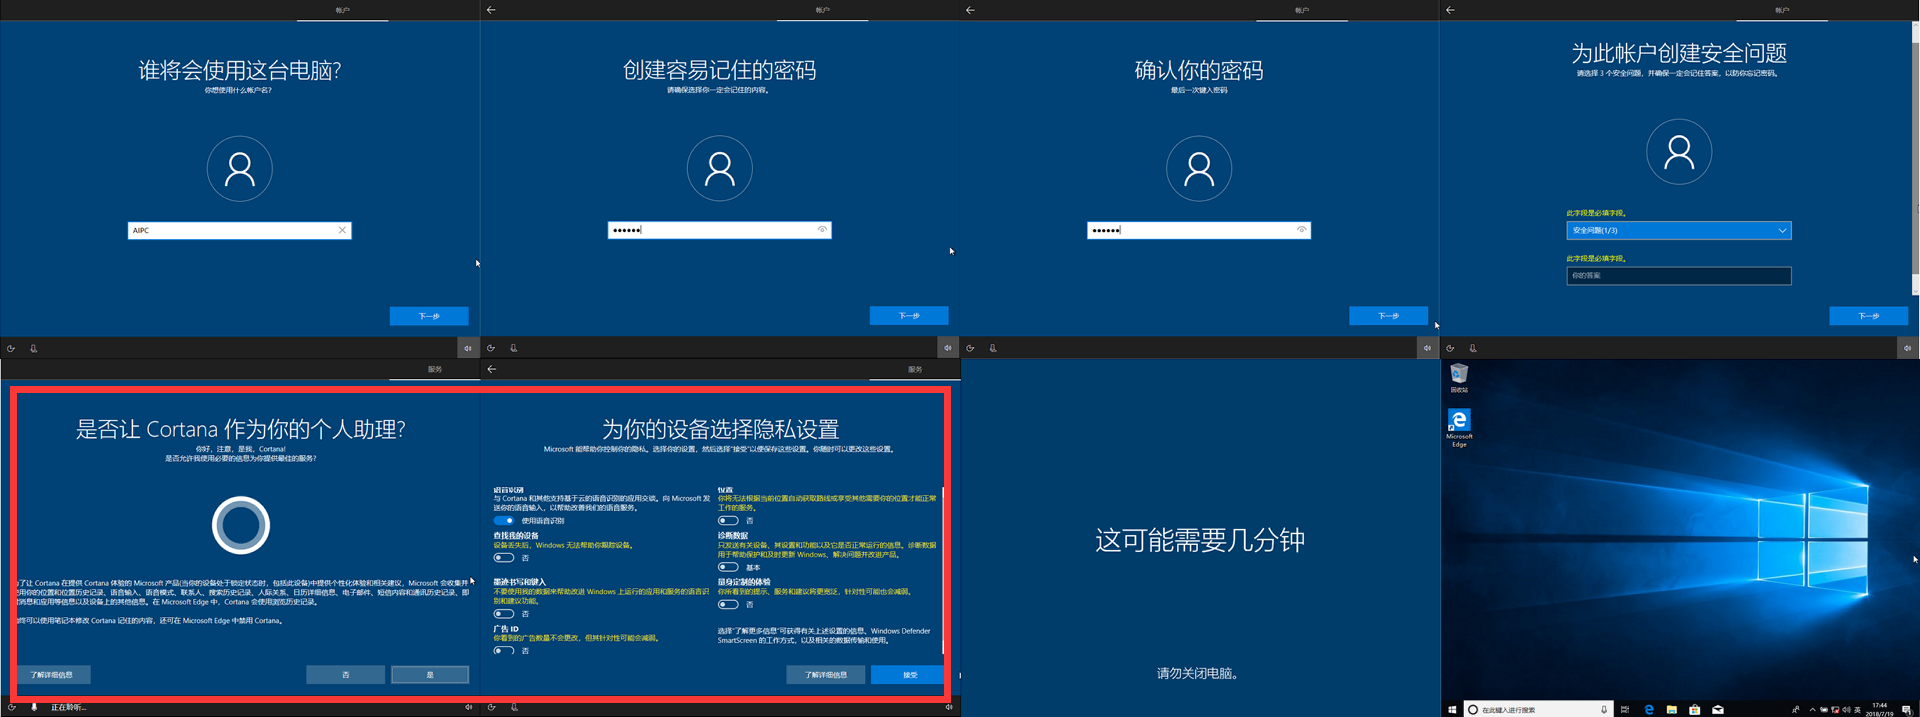Click the Windows Start button
This screenshot has height=717, width=1920.
pyautogui.click(x=1452, y=709)
